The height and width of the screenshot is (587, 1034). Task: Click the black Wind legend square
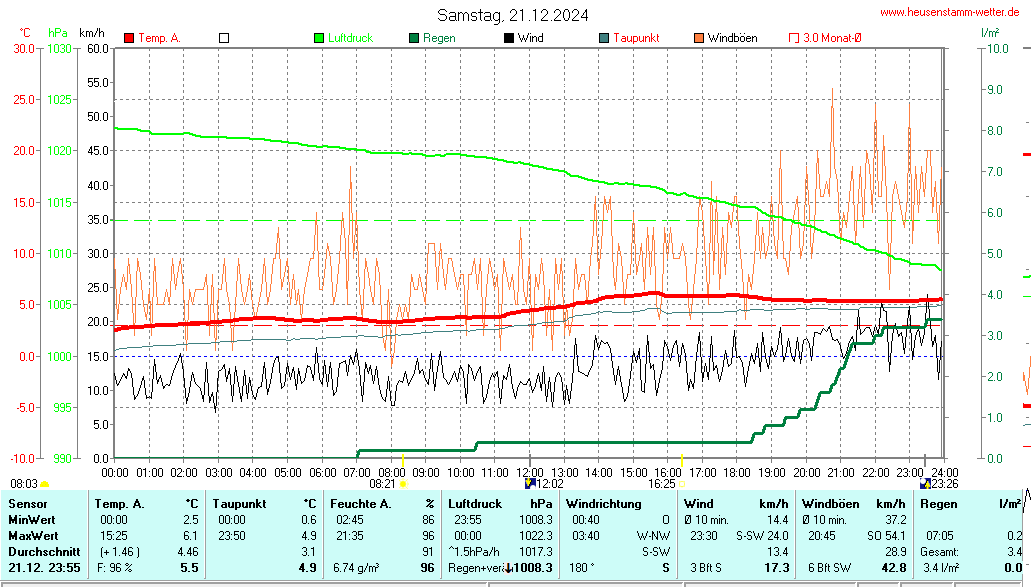point(509,38)
